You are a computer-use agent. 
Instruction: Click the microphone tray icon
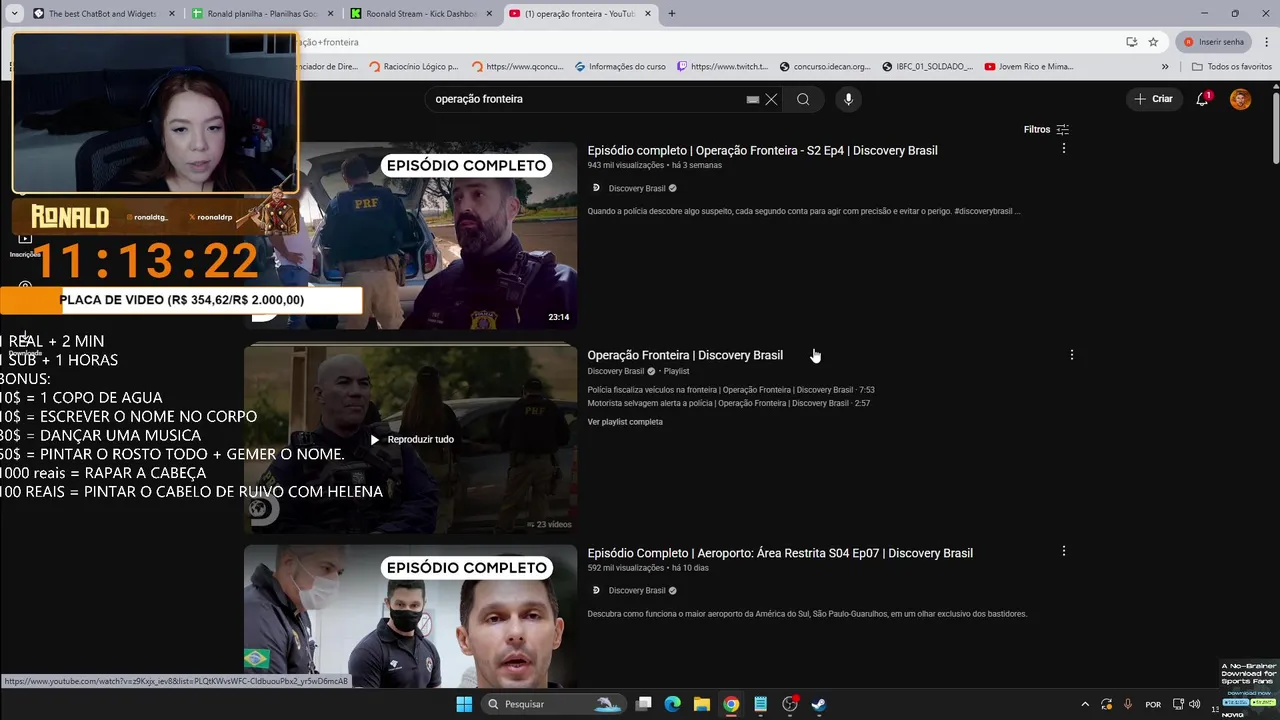pyautogui.click(x=1128, y=704)
